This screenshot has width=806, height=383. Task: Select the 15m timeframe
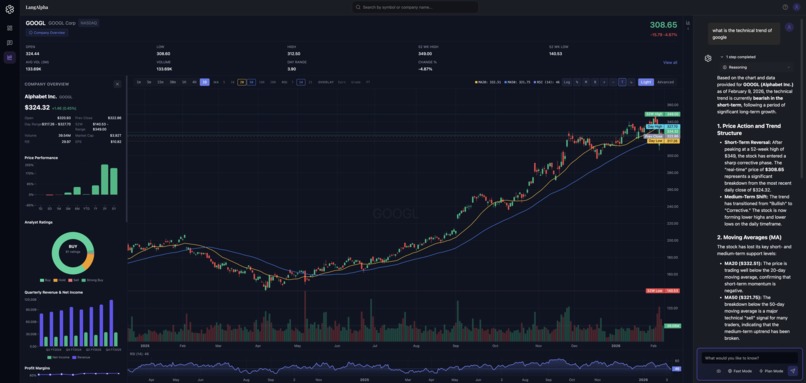pos(160,82)
